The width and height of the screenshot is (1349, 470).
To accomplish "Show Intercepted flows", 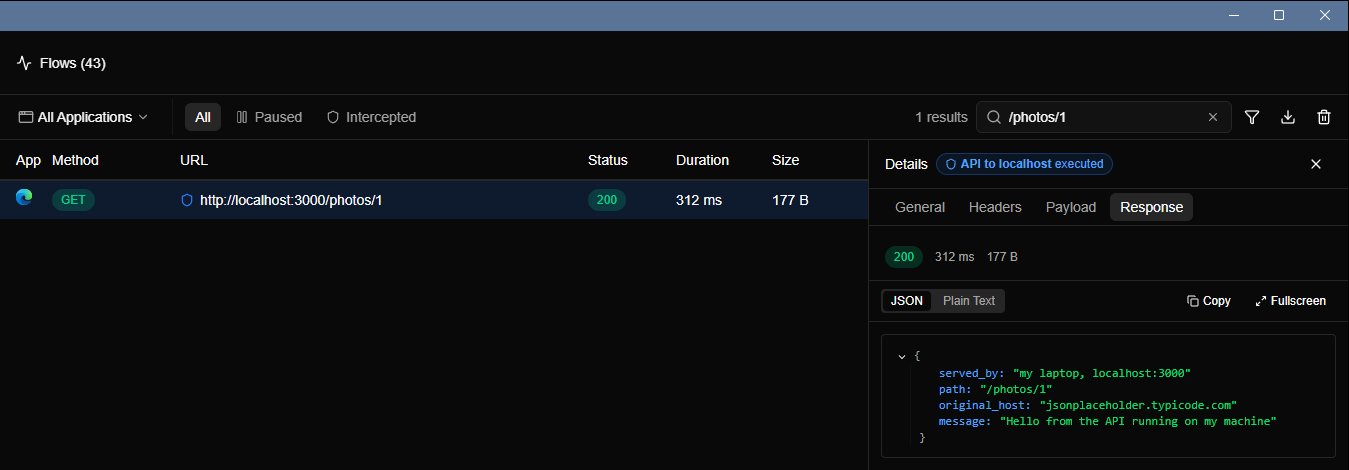I will click(371, 117).
